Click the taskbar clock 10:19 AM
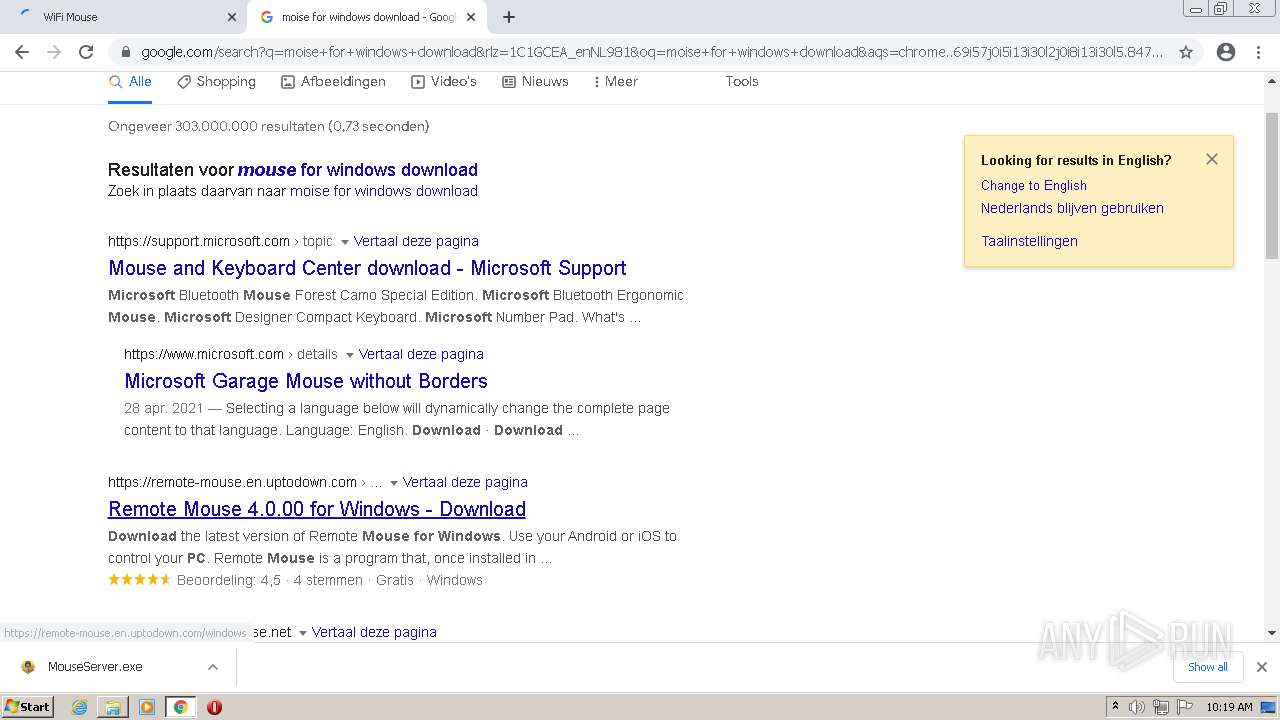The image size is (1280, 720). click(1229, 707)
